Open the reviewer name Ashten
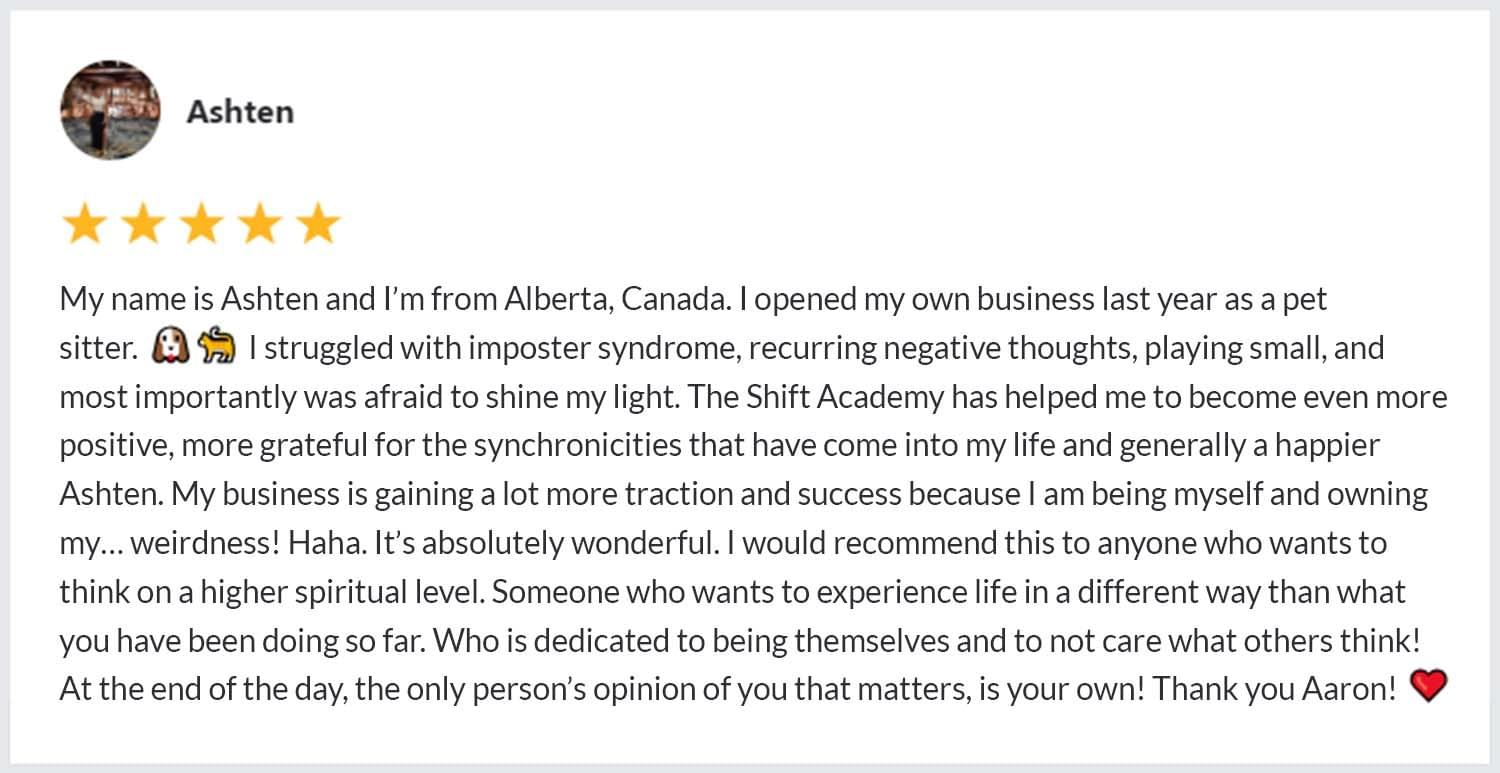This screenshot has height=773, width=1500. point(240,111)
